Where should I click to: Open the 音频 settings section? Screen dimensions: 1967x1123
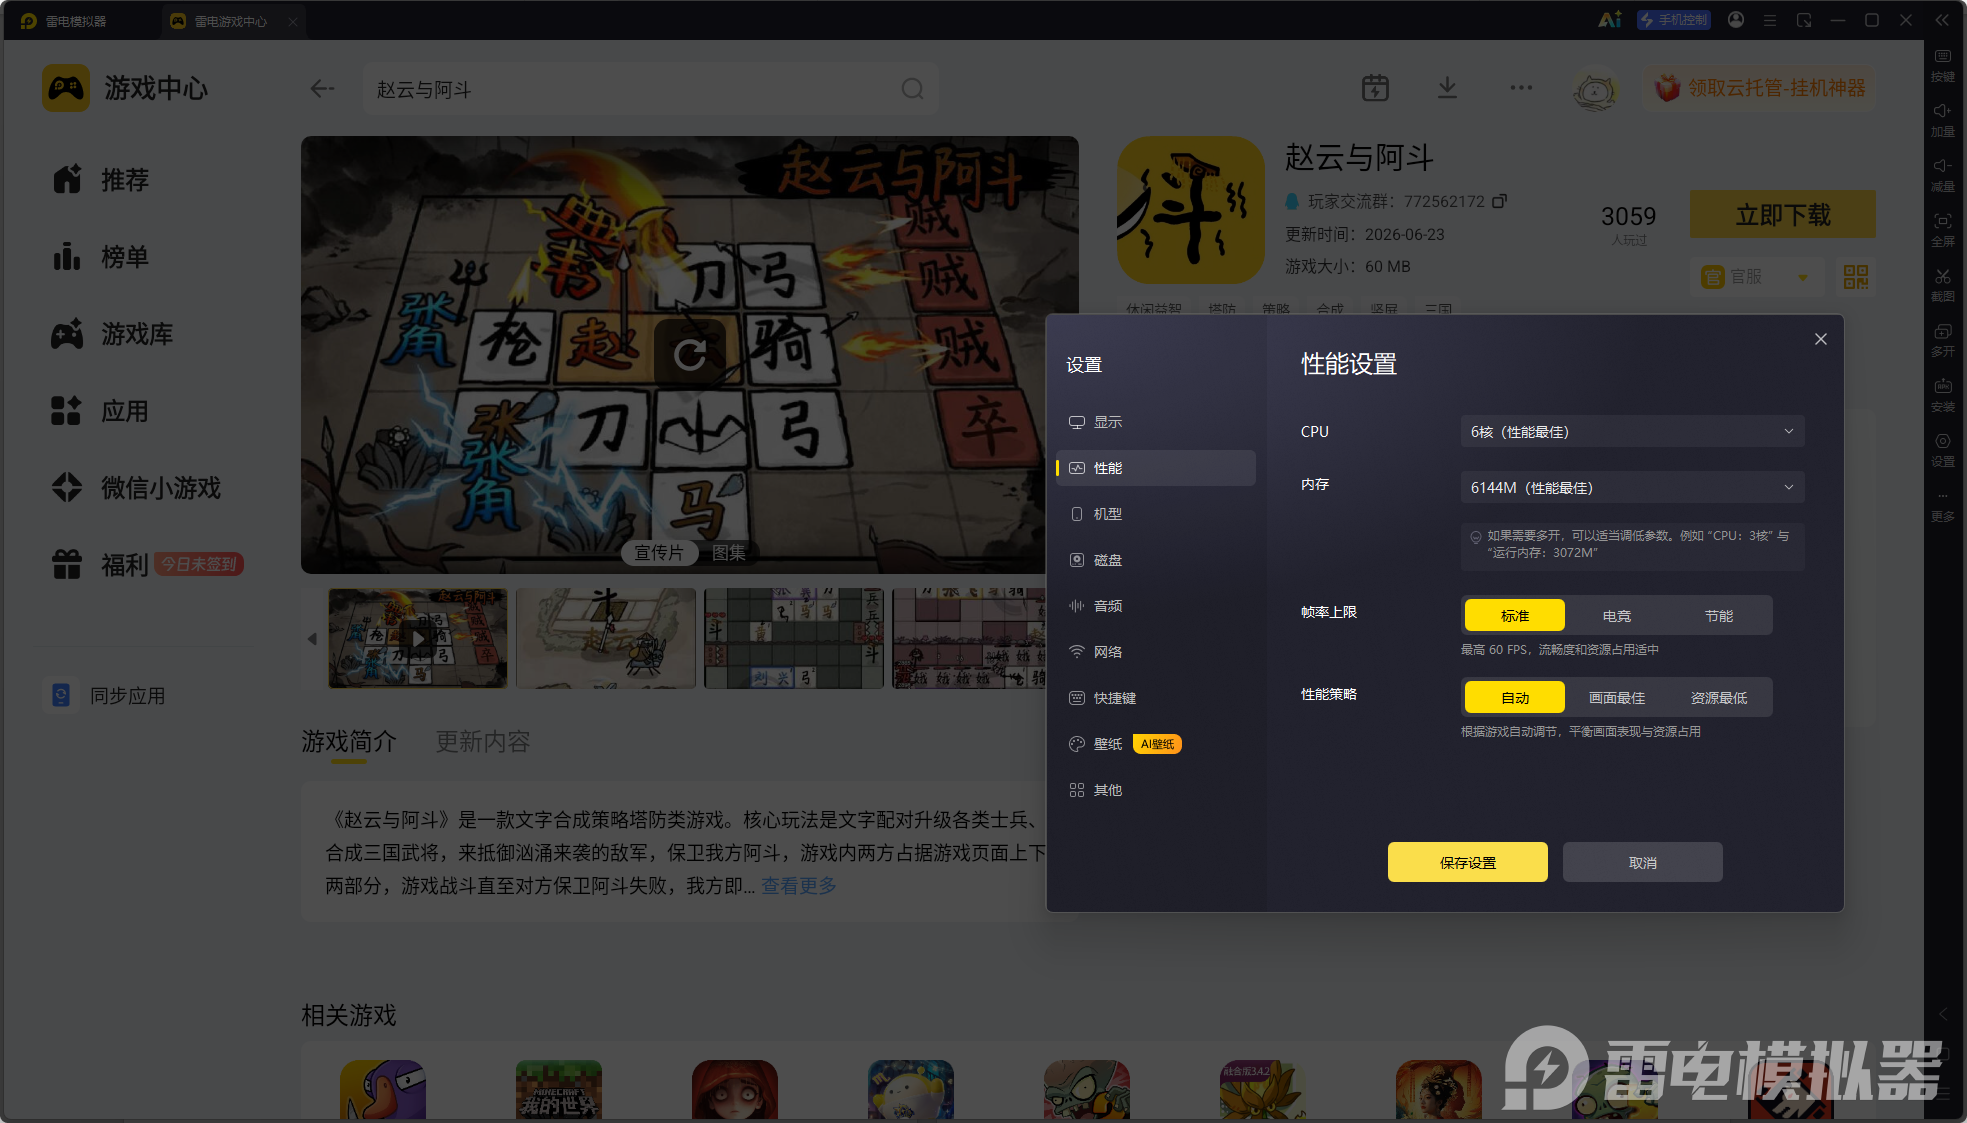point(1155,606)
